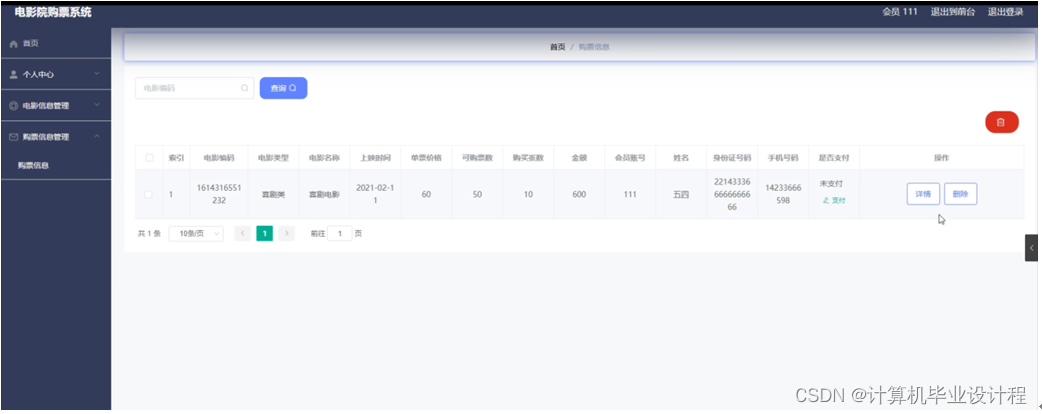Click the 支付 pay icon link

point(834,200)
